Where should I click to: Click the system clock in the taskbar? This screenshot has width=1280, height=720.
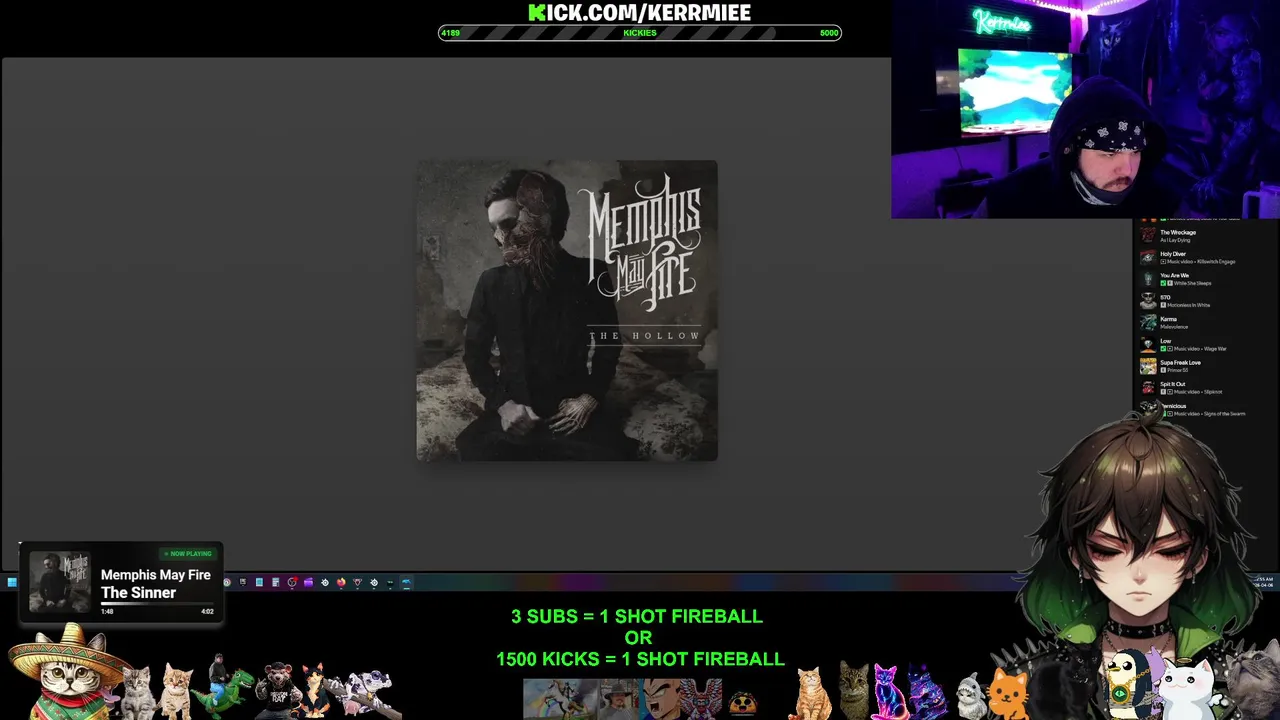click(x=1264, y=582)
